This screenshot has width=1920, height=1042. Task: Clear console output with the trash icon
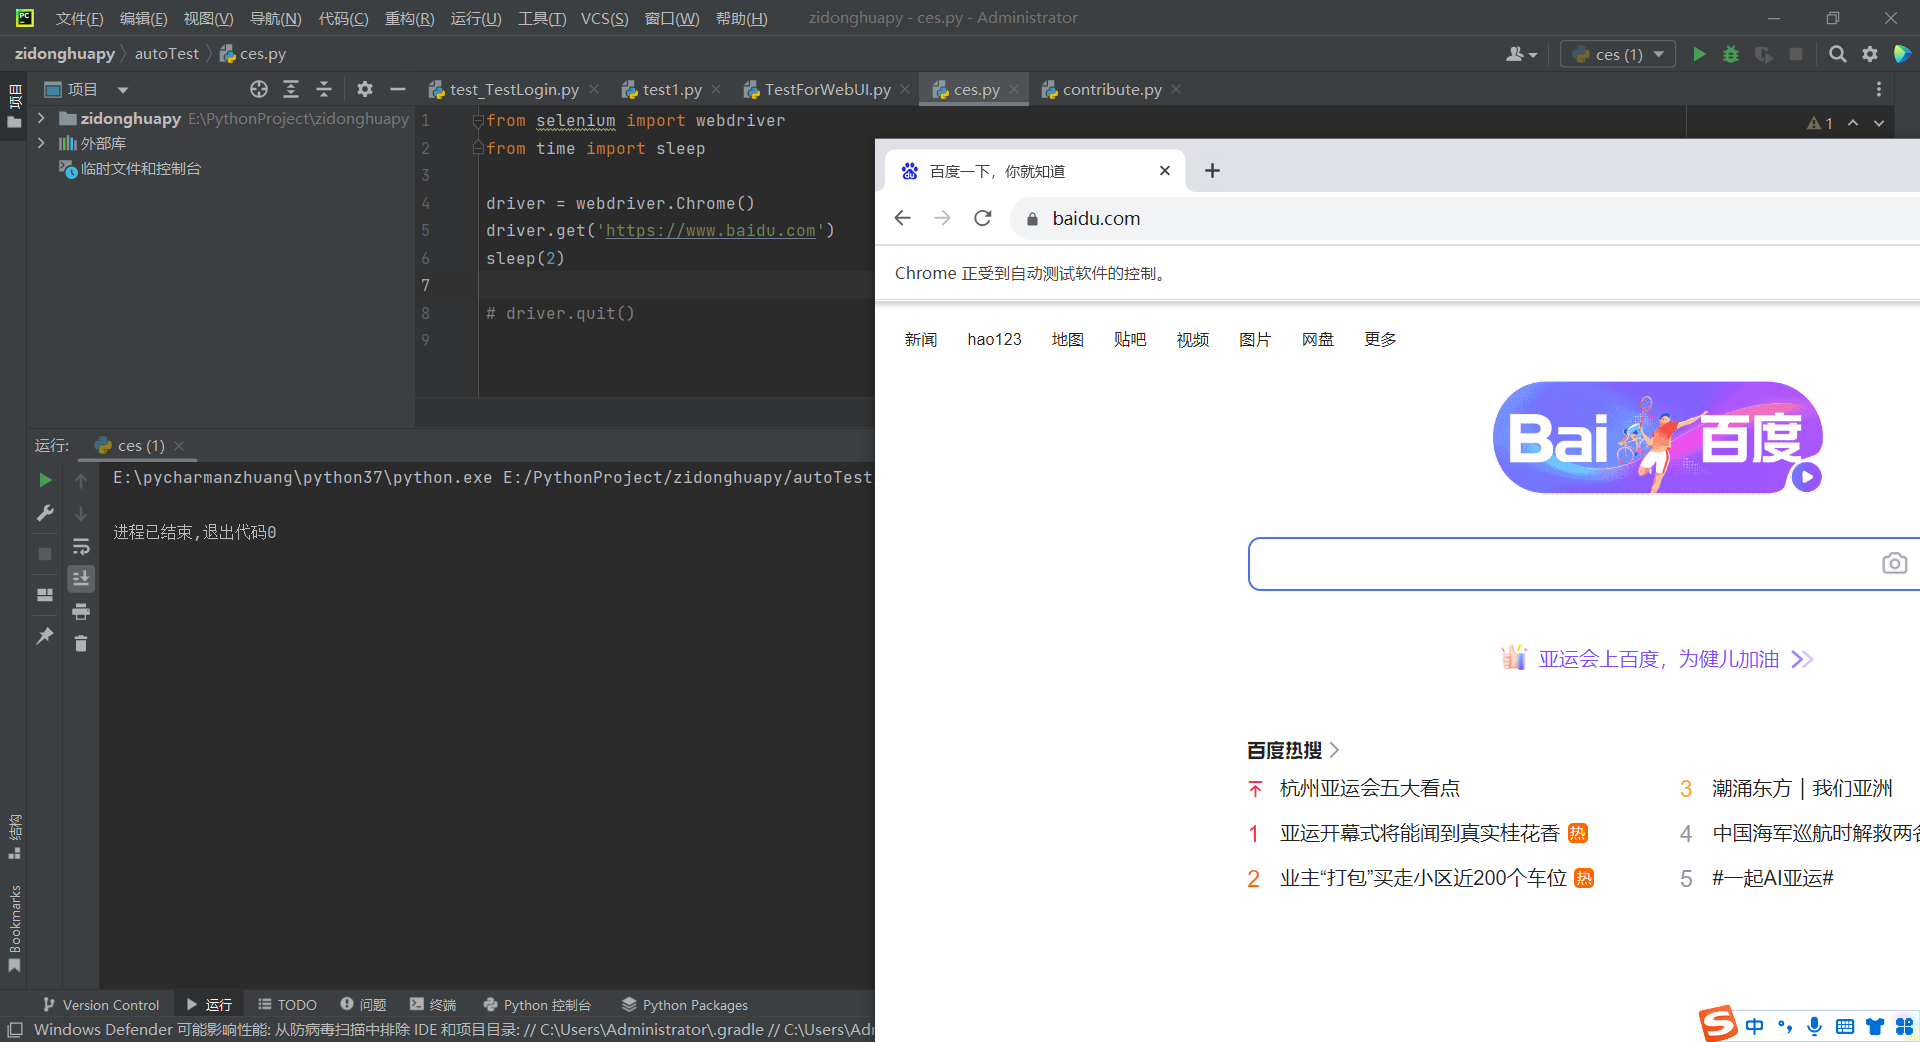click(x=81, y=644)
